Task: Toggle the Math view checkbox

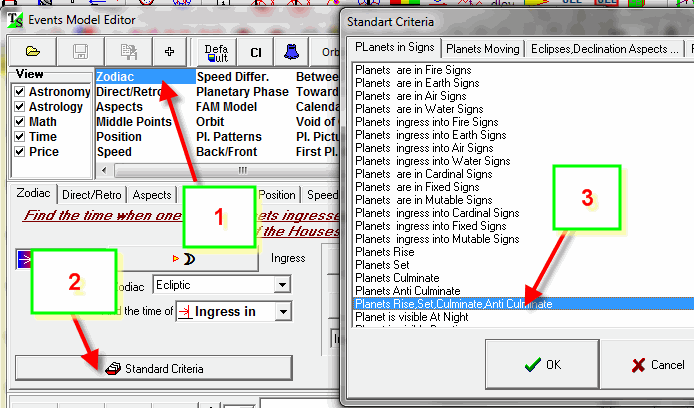Action: [x=21, y=122]
